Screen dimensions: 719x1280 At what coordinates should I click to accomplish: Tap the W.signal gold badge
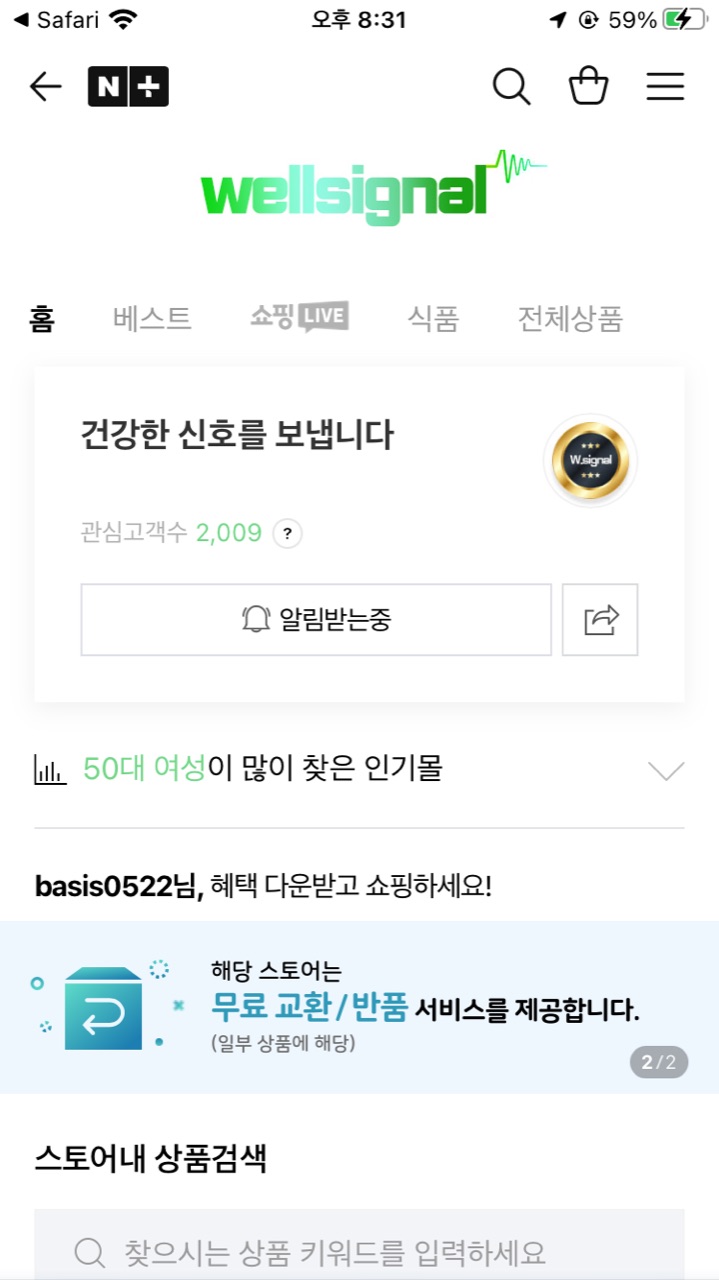click(590, 461)
